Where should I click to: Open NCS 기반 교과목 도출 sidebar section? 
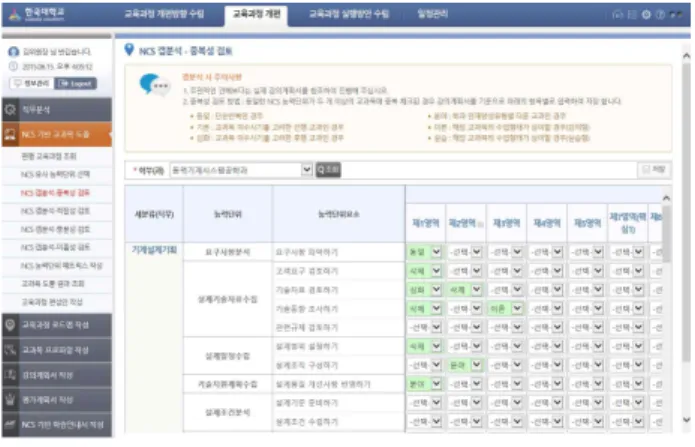pyautogui.click(x=57, y=134)
